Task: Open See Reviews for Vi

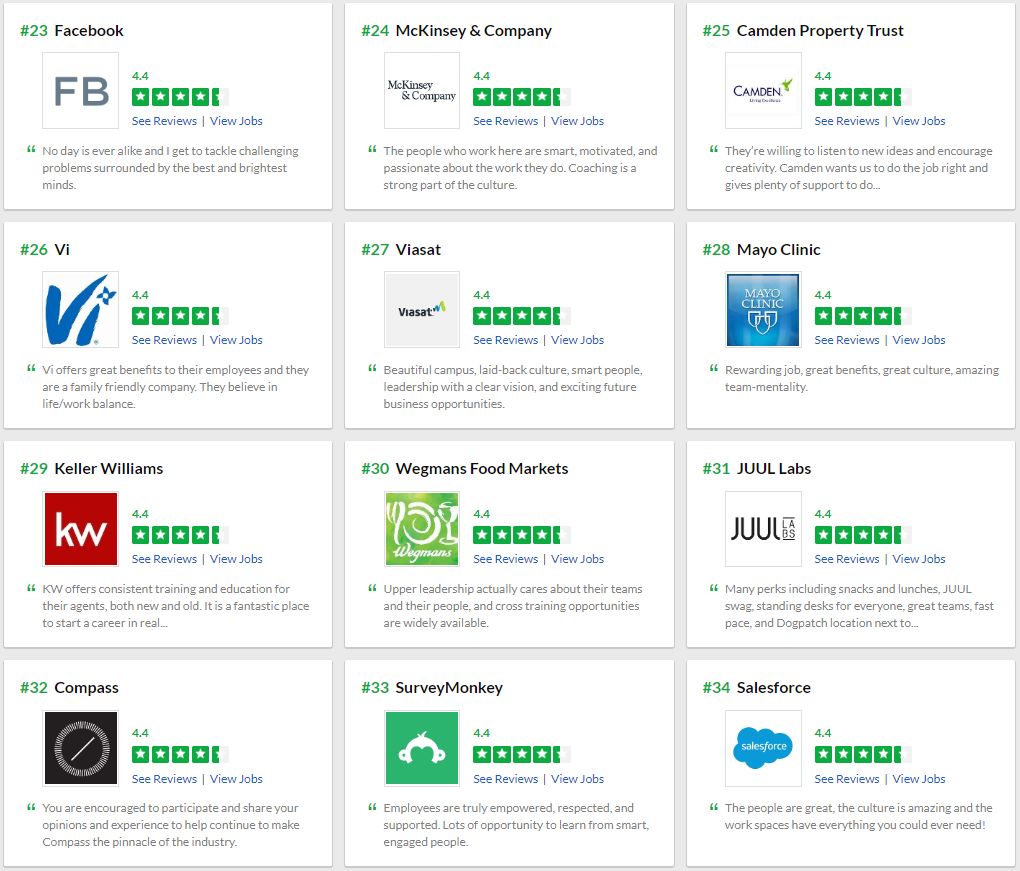Action: (x=164, y=340)
